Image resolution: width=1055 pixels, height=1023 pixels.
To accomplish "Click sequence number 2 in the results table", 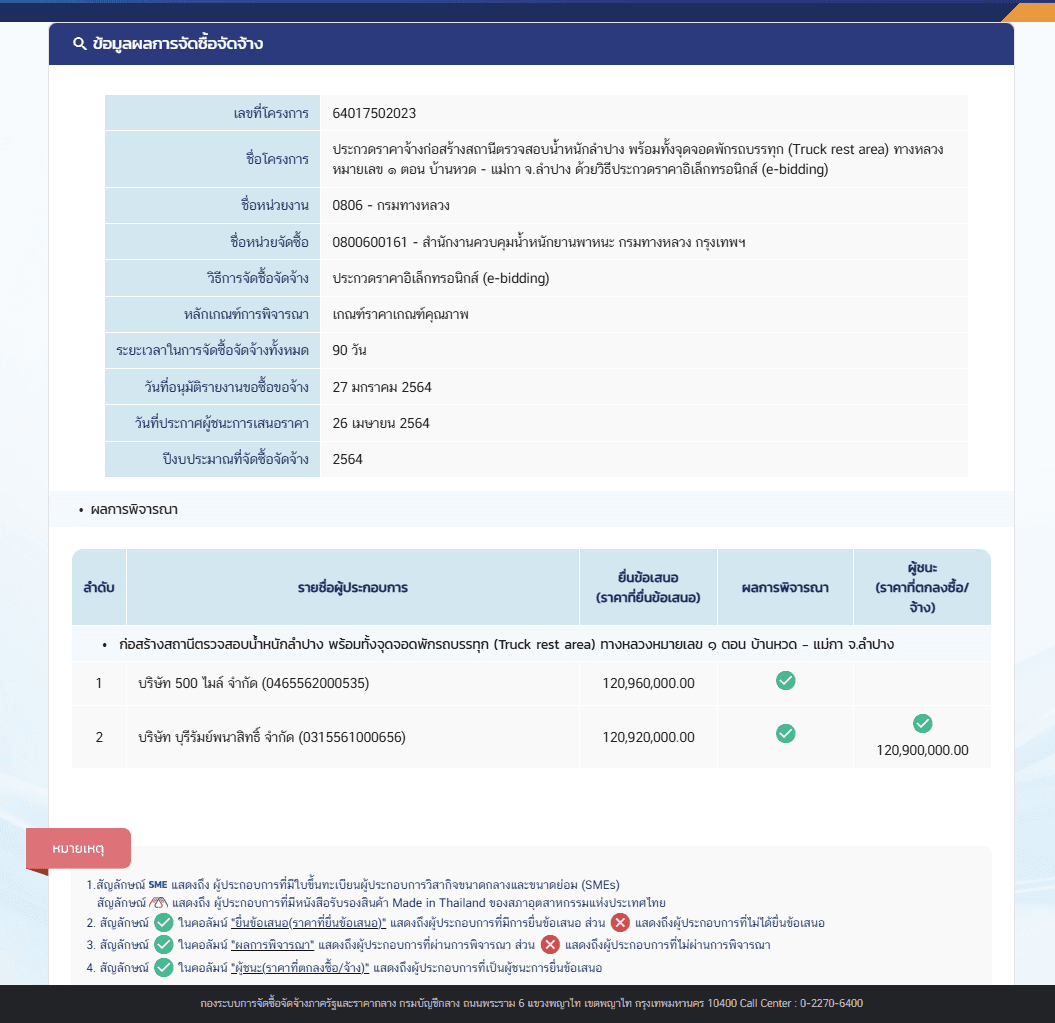I will coord(99,737).
